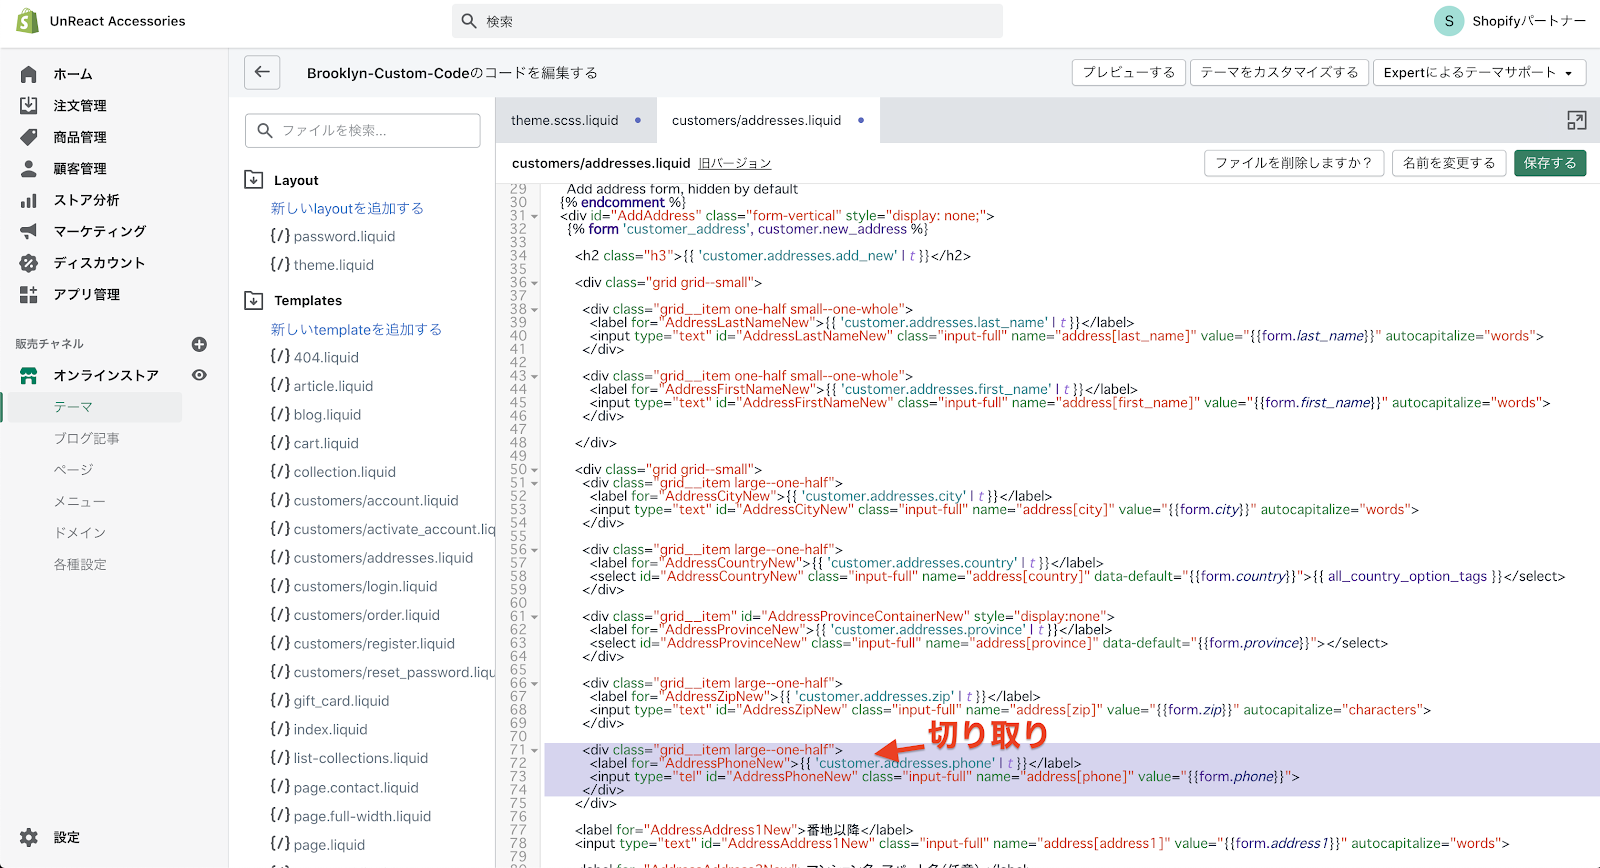View online store eye icon

click(x=199, y=375)
